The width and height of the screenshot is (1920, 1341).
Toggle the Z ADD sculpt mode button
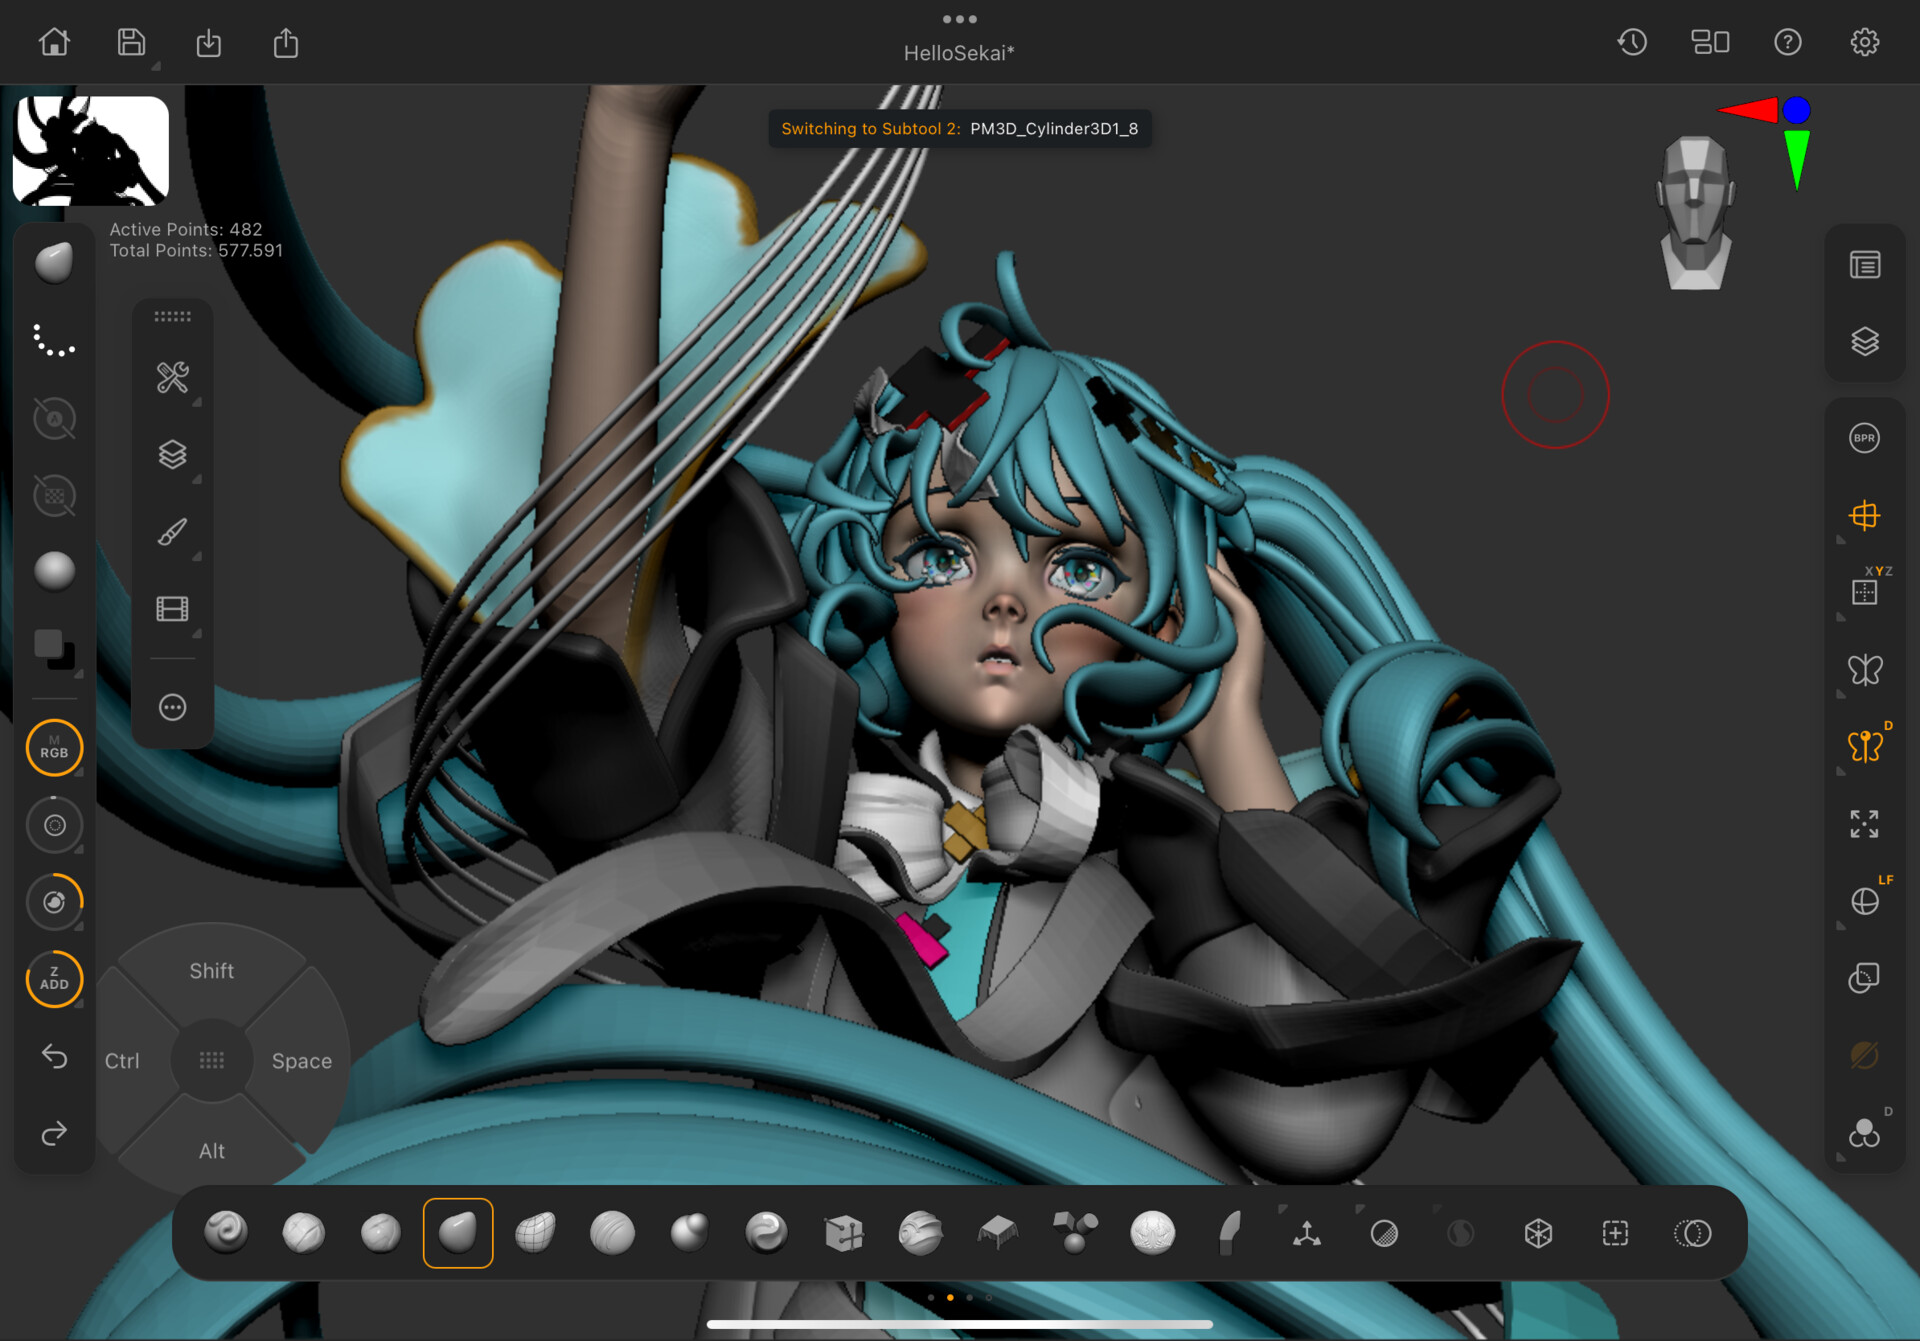(54, 978)
